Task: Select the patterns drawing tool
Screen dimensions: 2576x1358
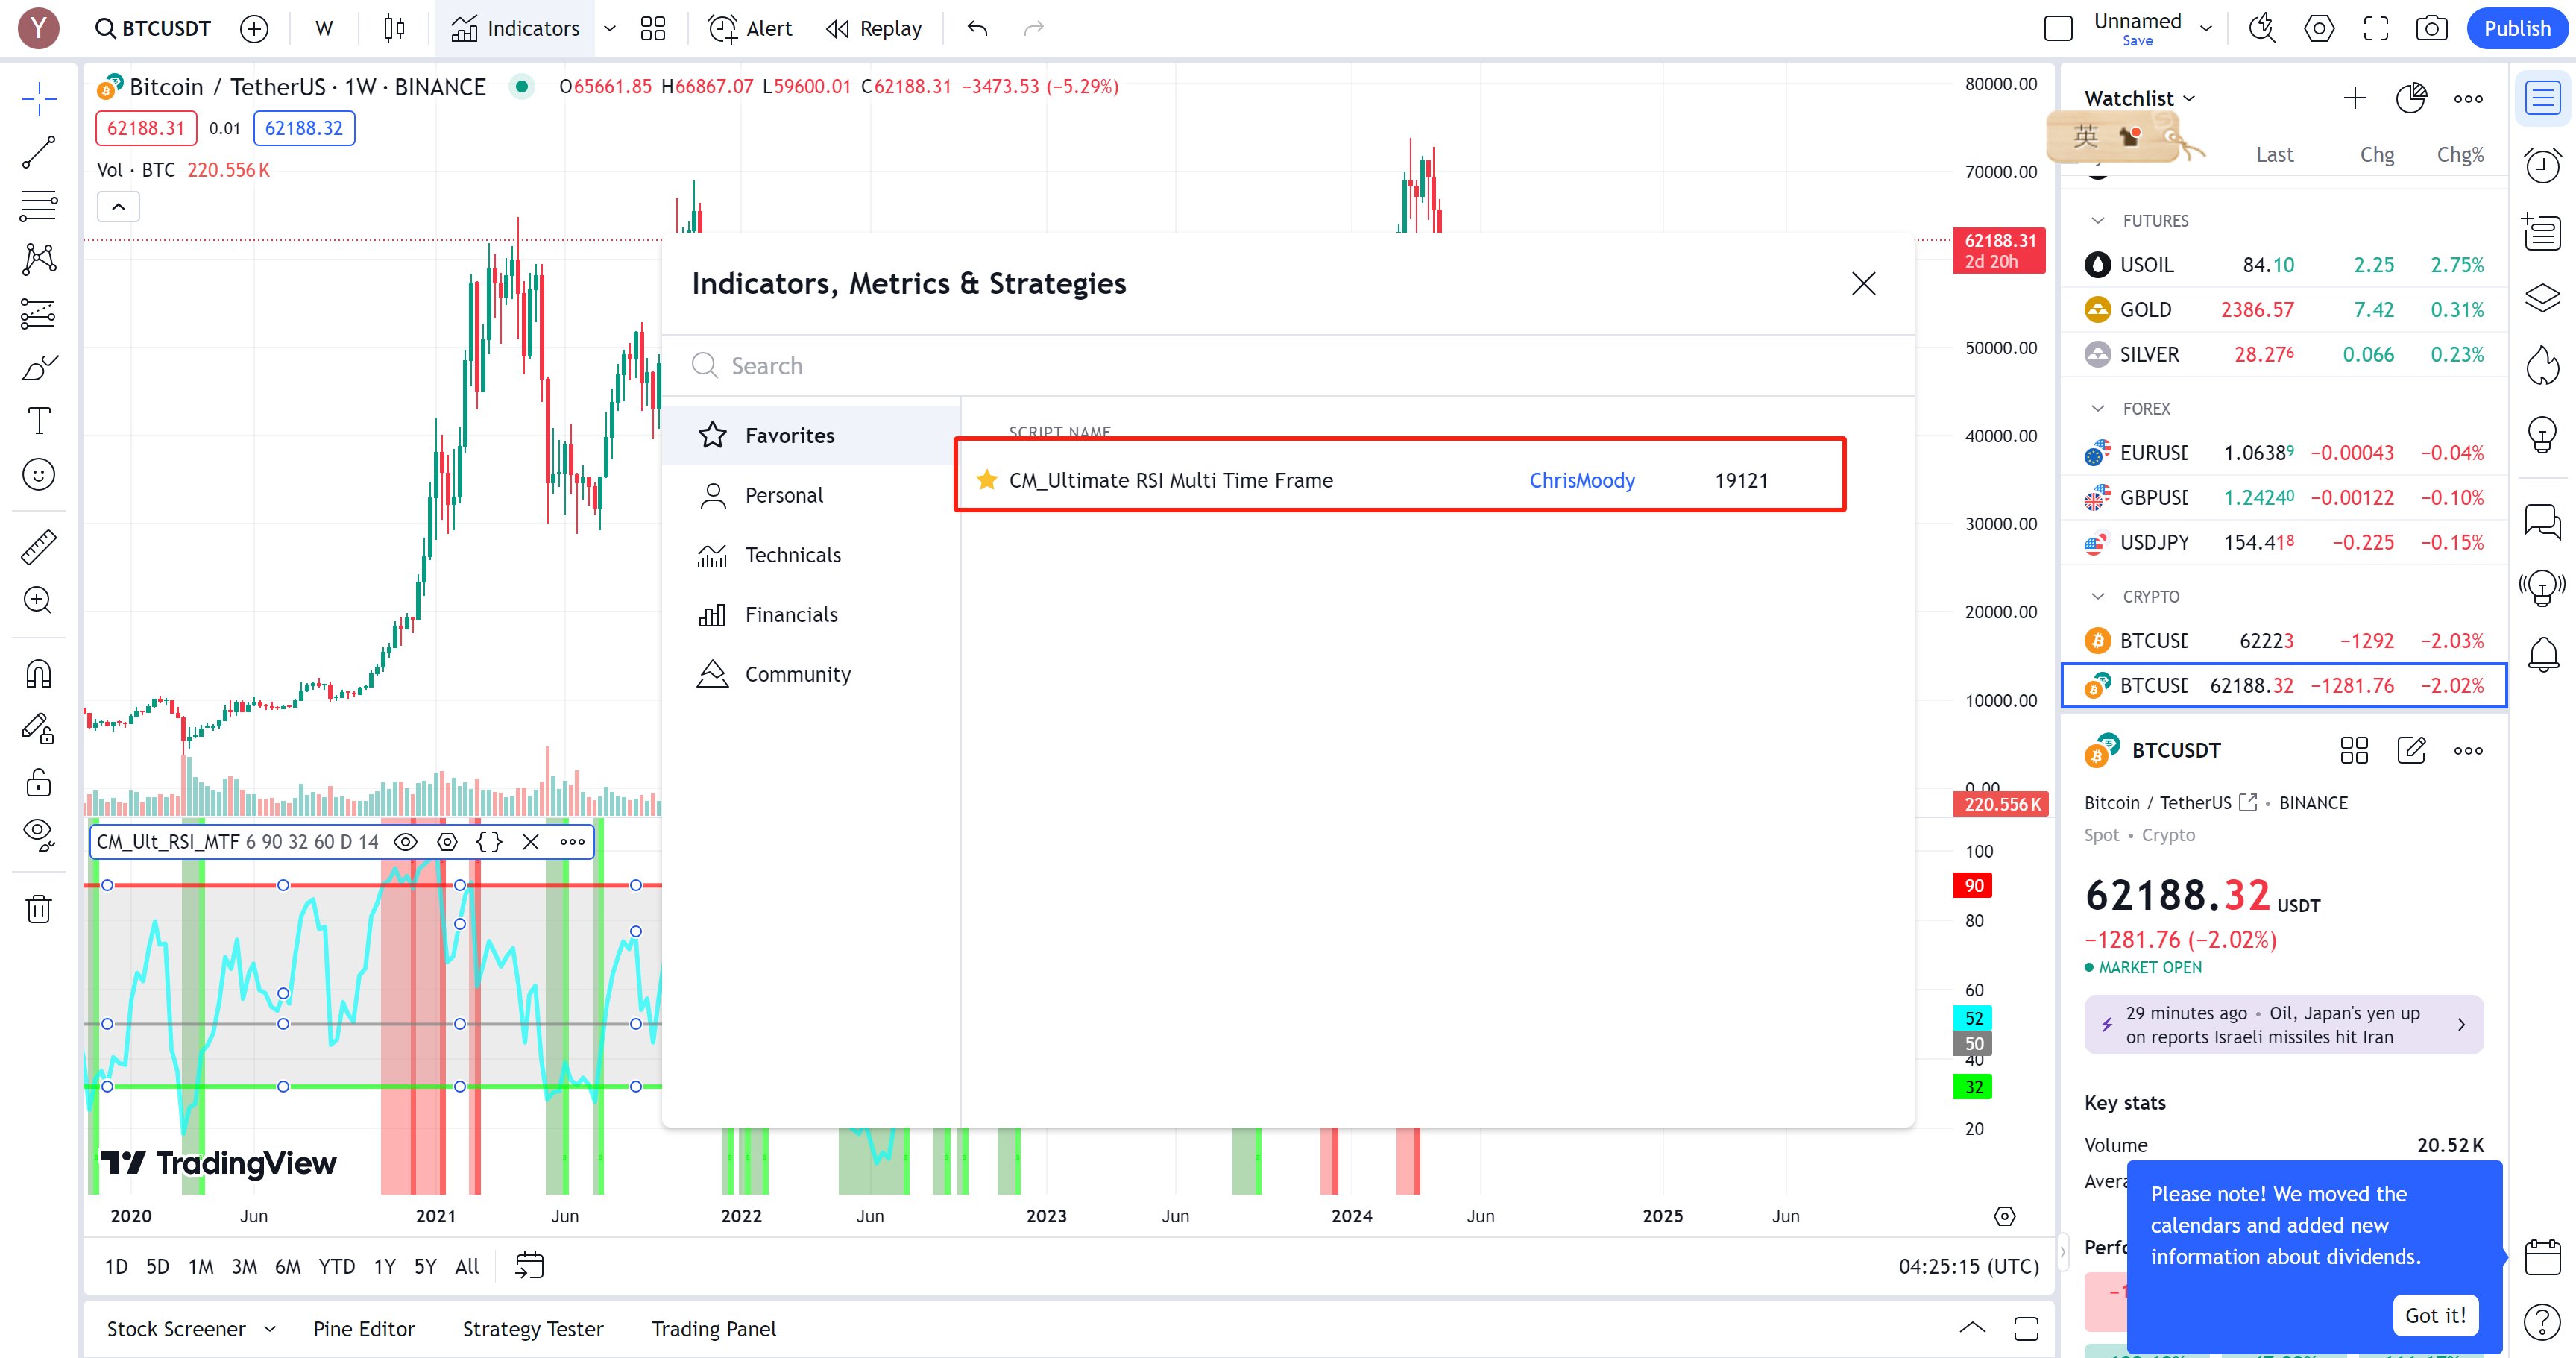Action: [39, 259]
